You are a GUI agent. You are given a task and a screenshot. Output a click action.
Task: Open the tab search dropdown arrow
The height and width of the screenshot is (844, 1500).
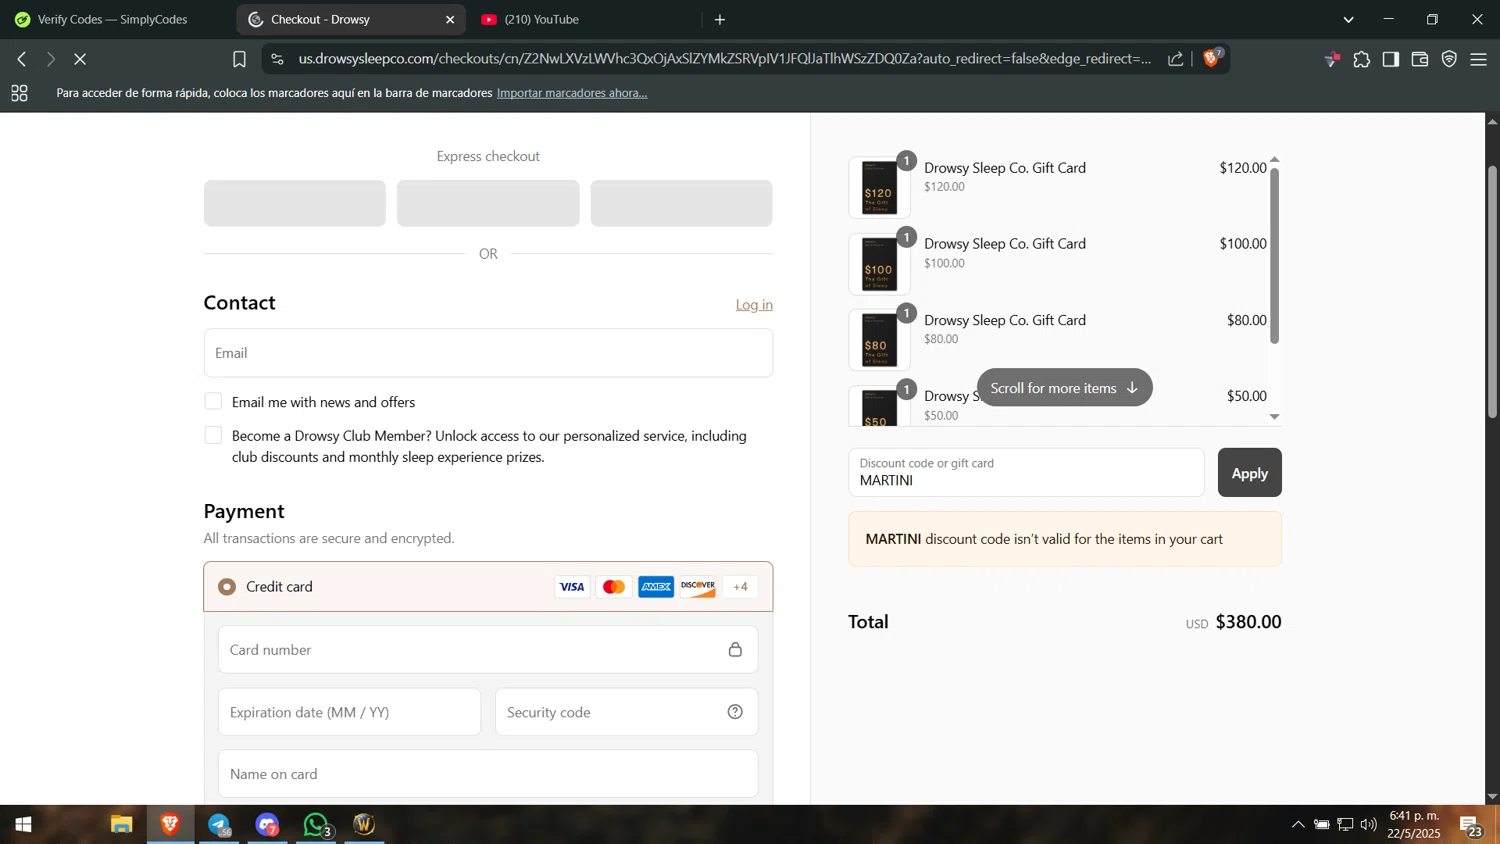[x=1348, y=20]
